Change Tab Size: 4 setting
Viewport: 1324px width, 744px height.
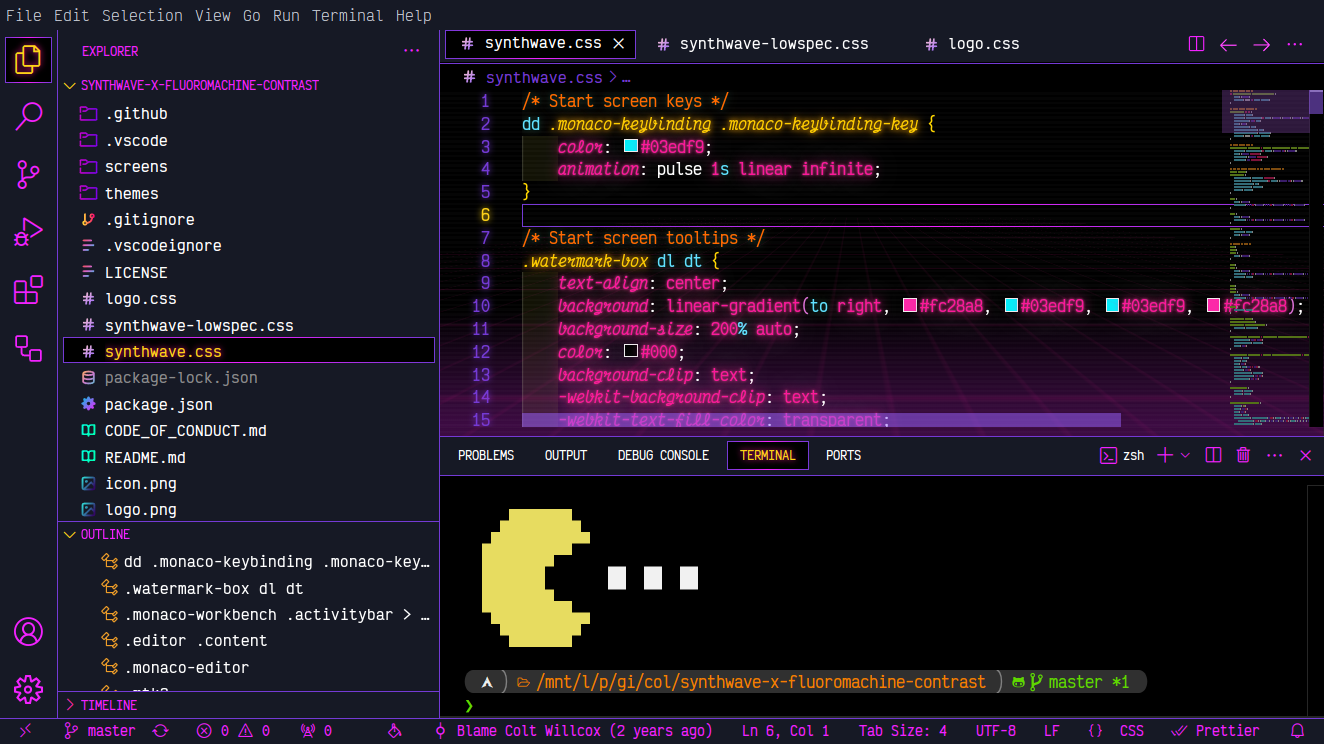coord(903,731)
